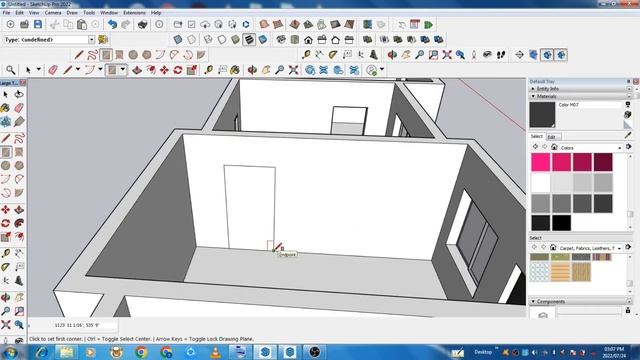Screen dimensions: 640x360
Task: Switch to the Shaded face style
Action: (x=235, y=40)
